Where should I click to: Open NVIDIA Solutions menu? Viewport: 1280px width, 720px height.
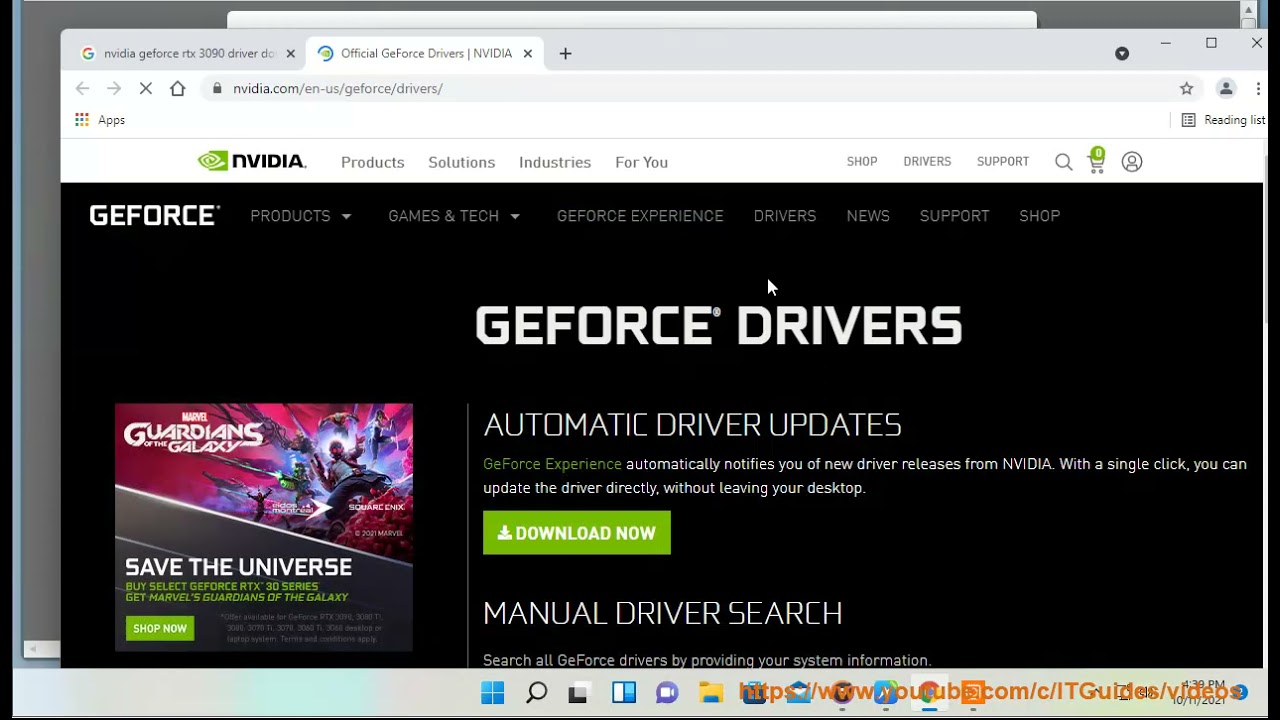(461, 162)
